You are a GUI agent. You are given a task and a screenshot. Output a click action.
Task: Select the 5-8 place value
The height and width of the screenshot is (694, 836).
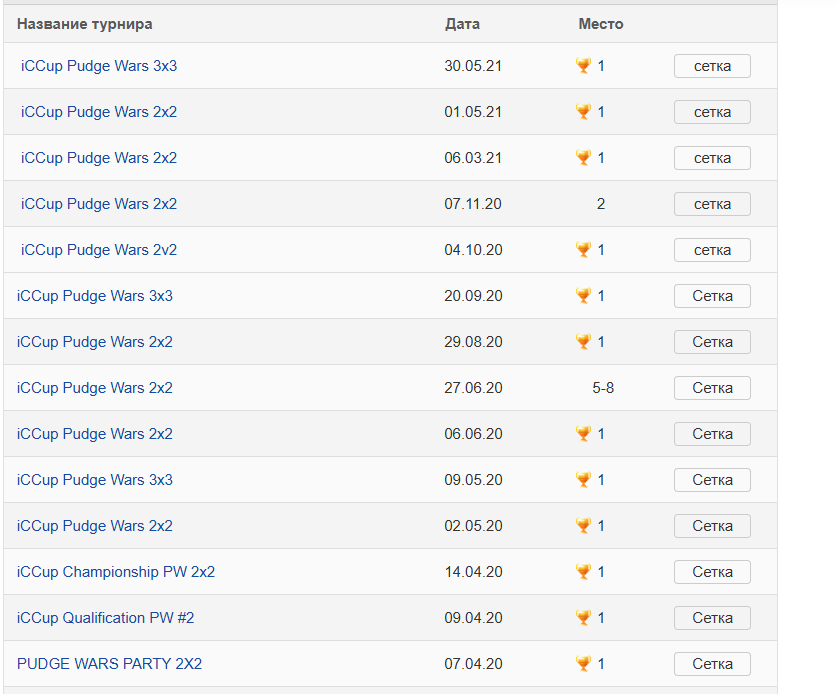[x=603, y=388]
